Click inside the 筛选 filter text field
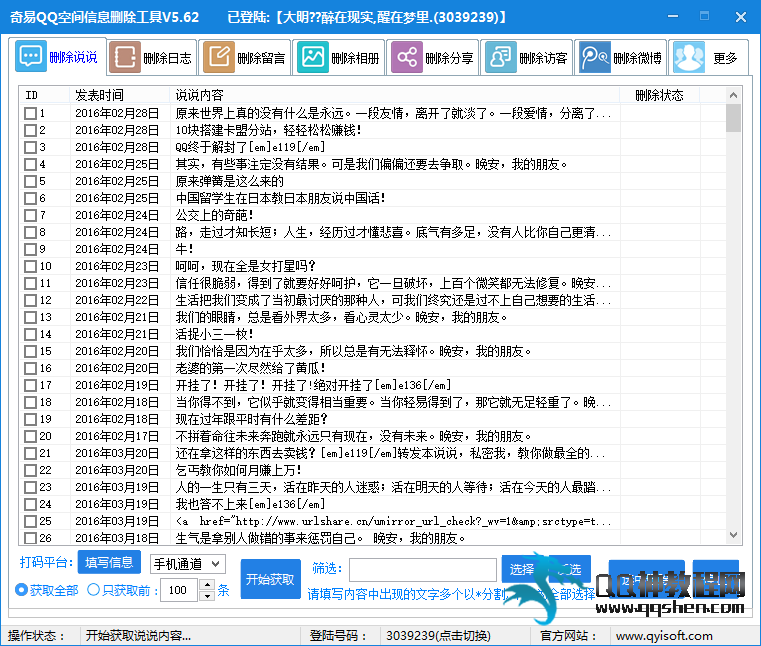Screen dimensions: 761x646 [x=423, y=570]
